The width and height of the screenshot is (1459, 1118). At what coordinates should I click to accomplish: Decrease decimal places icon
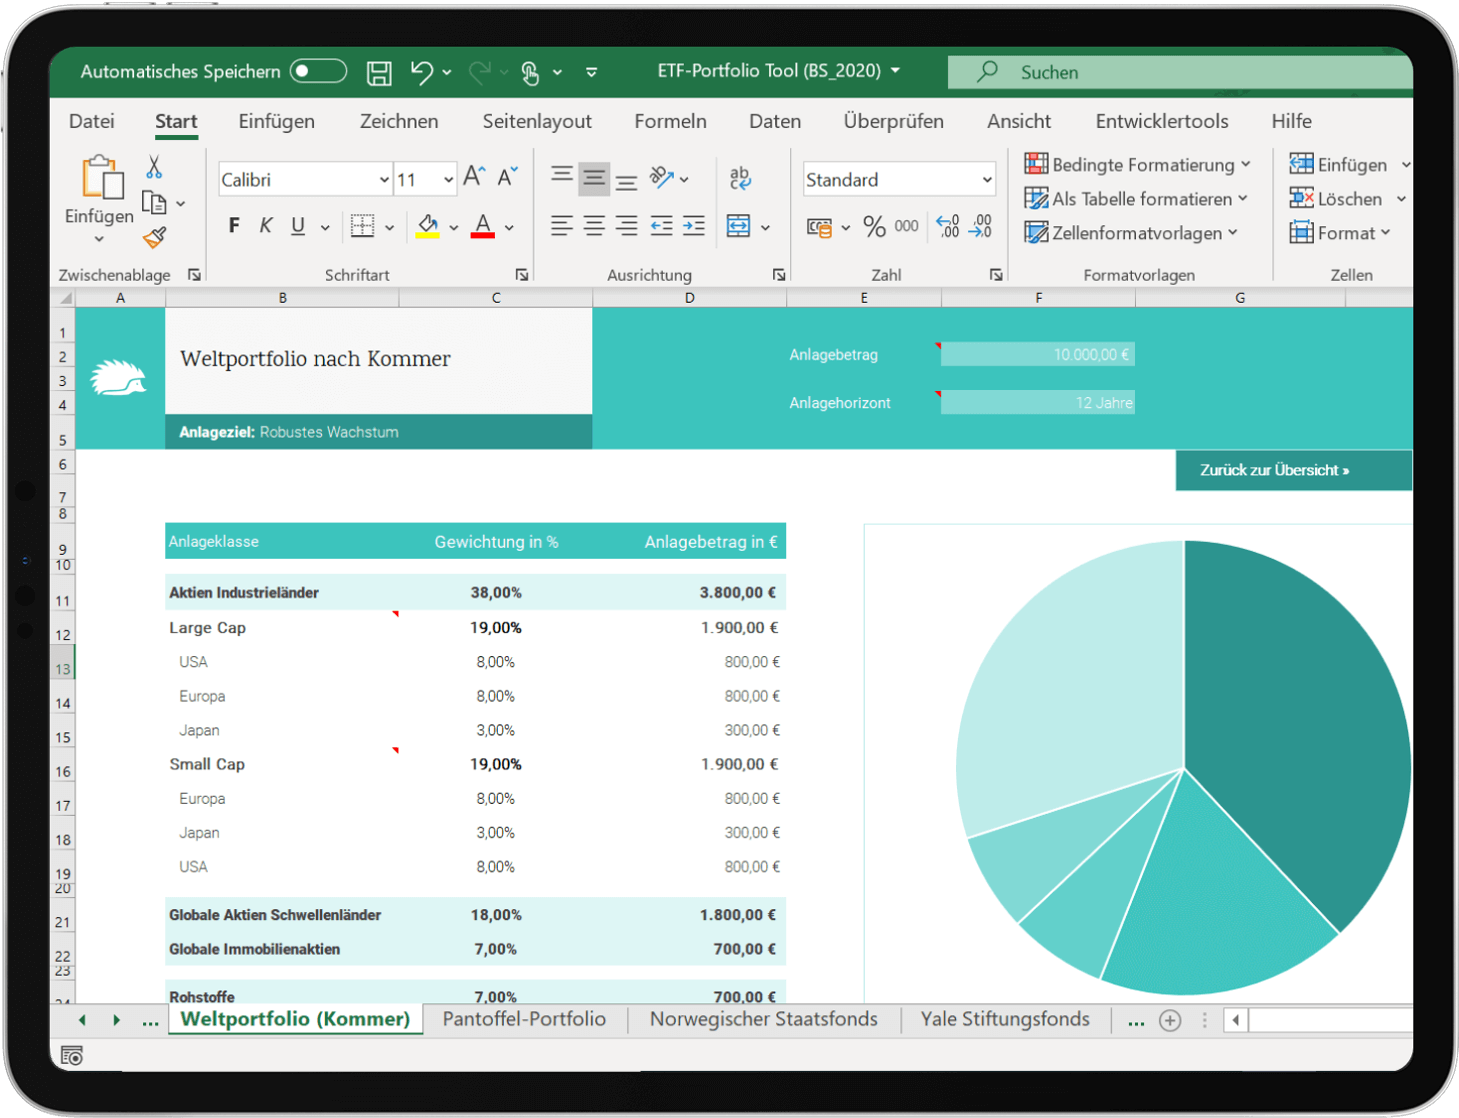980,227
